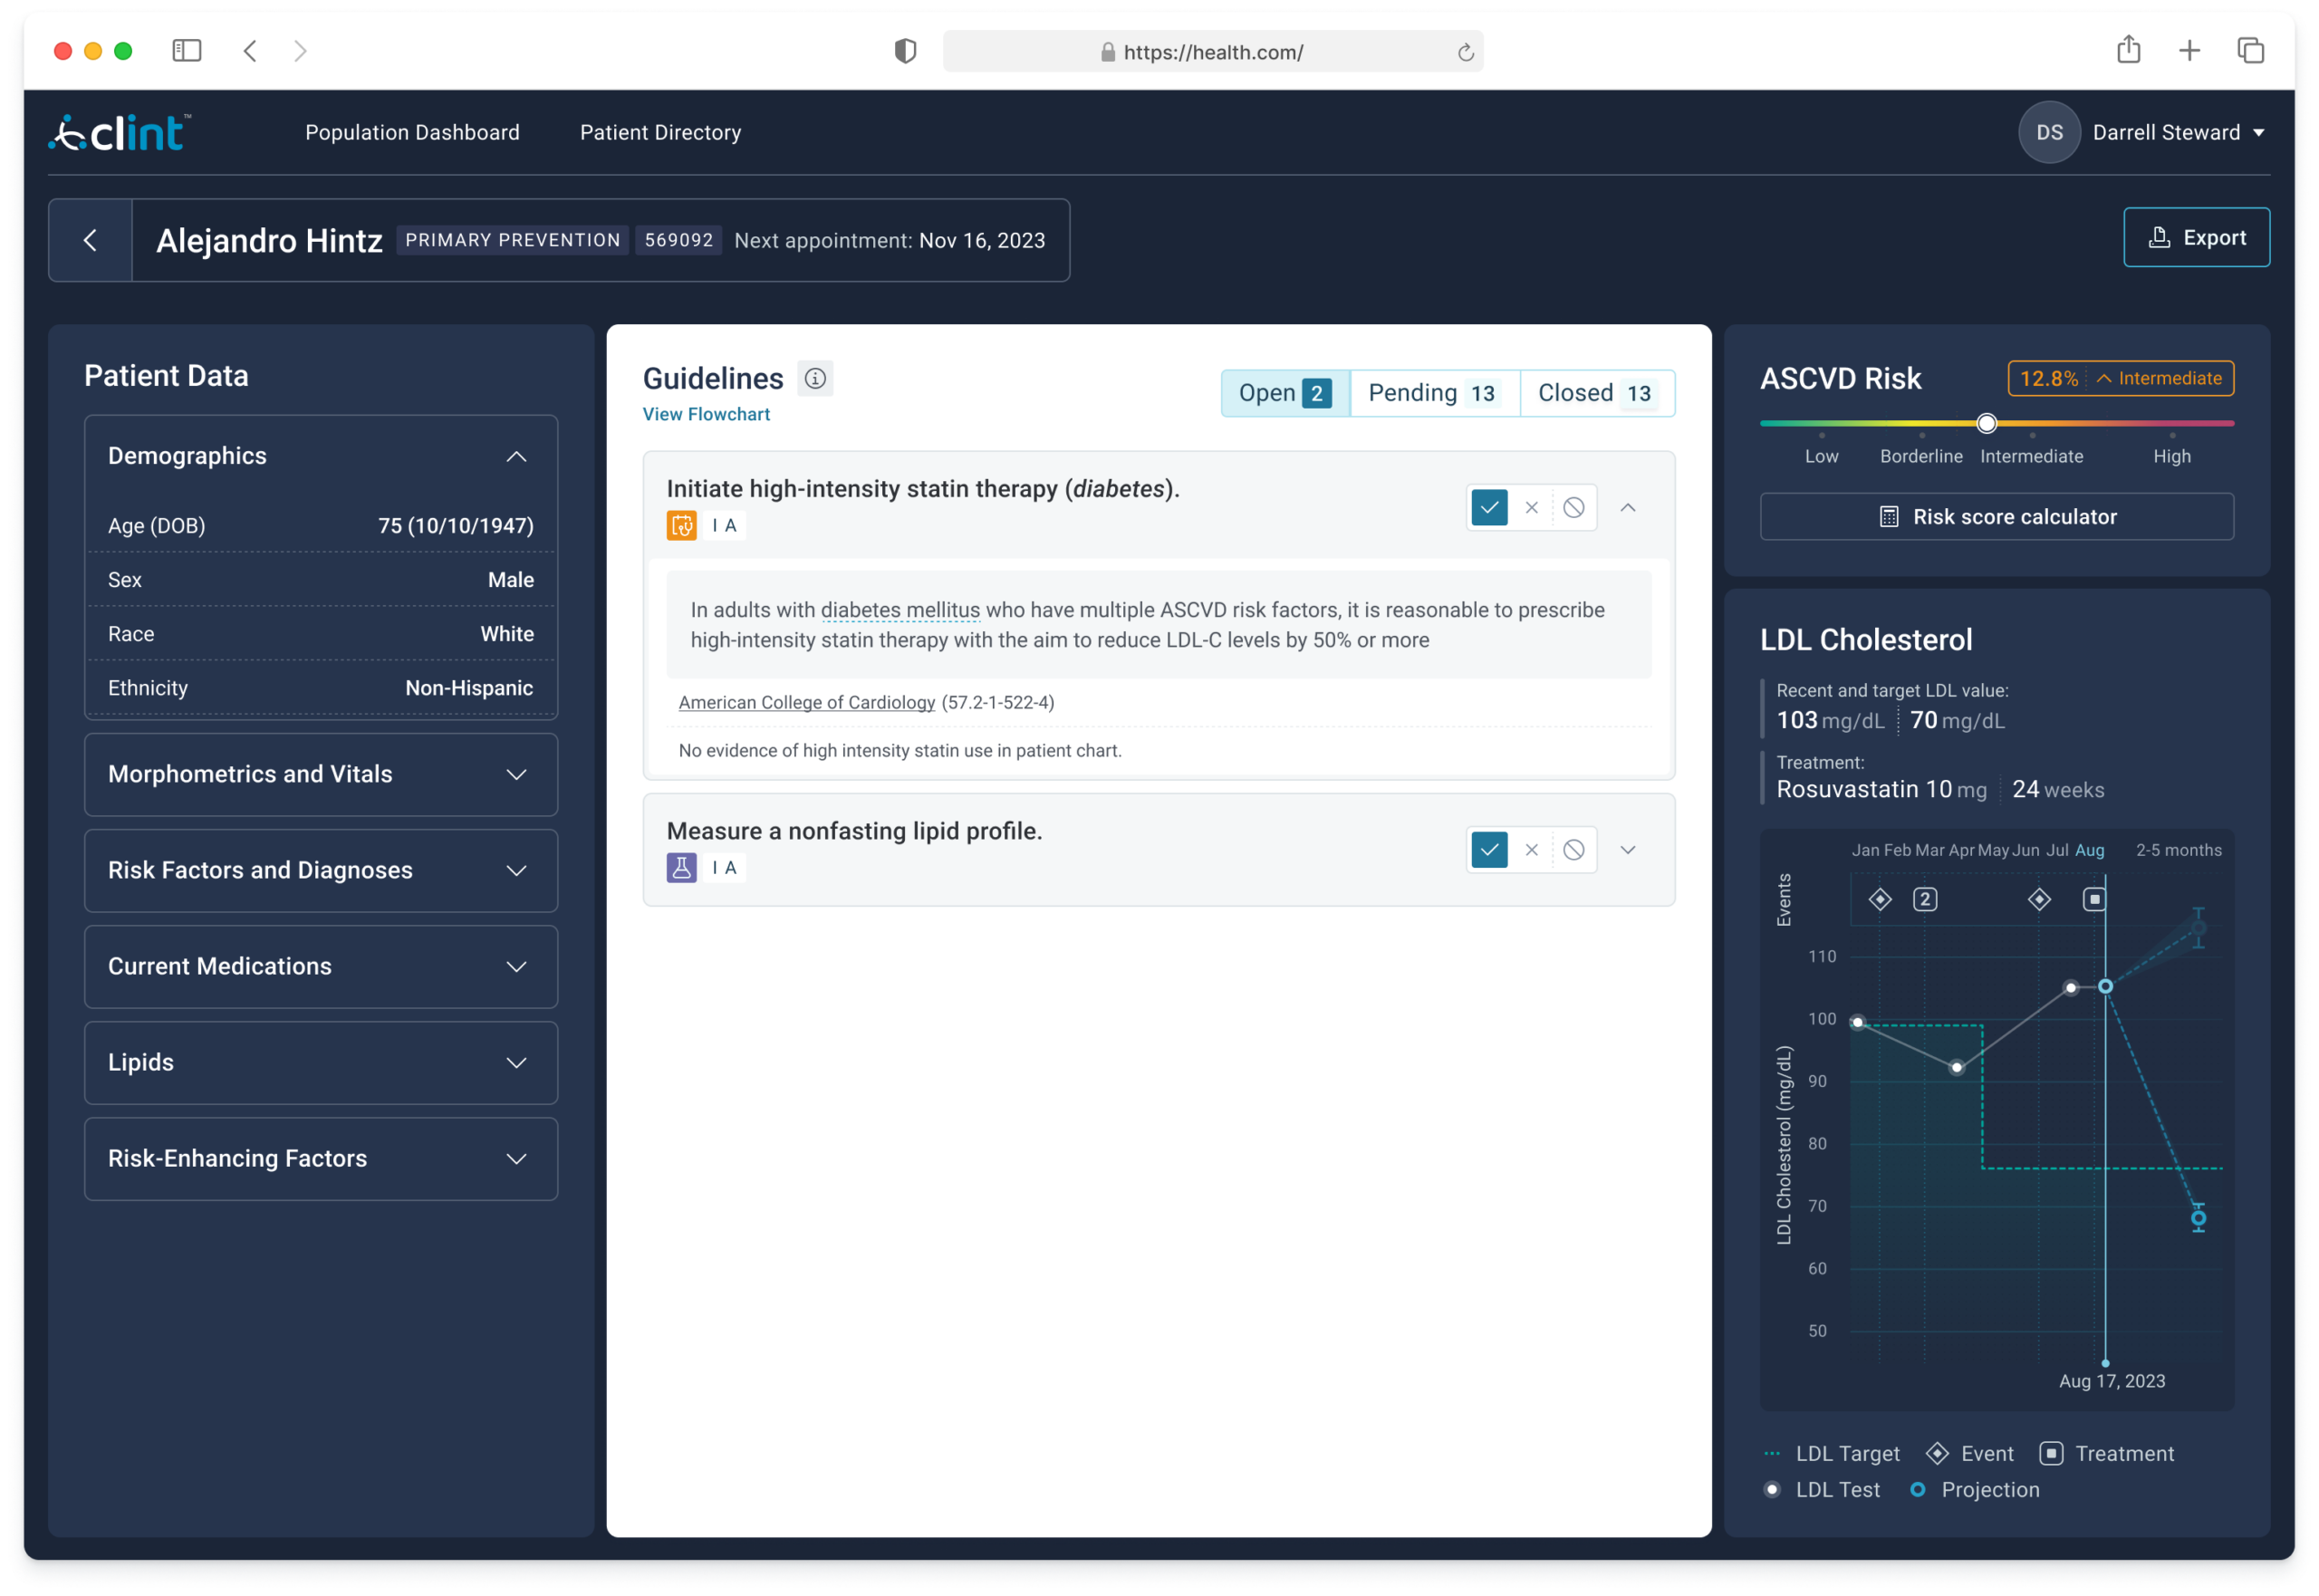Click the orange icon under statin guideline
This screenshot has height=1596, width=2319.
pyautogui.click(x=681, y=525)
